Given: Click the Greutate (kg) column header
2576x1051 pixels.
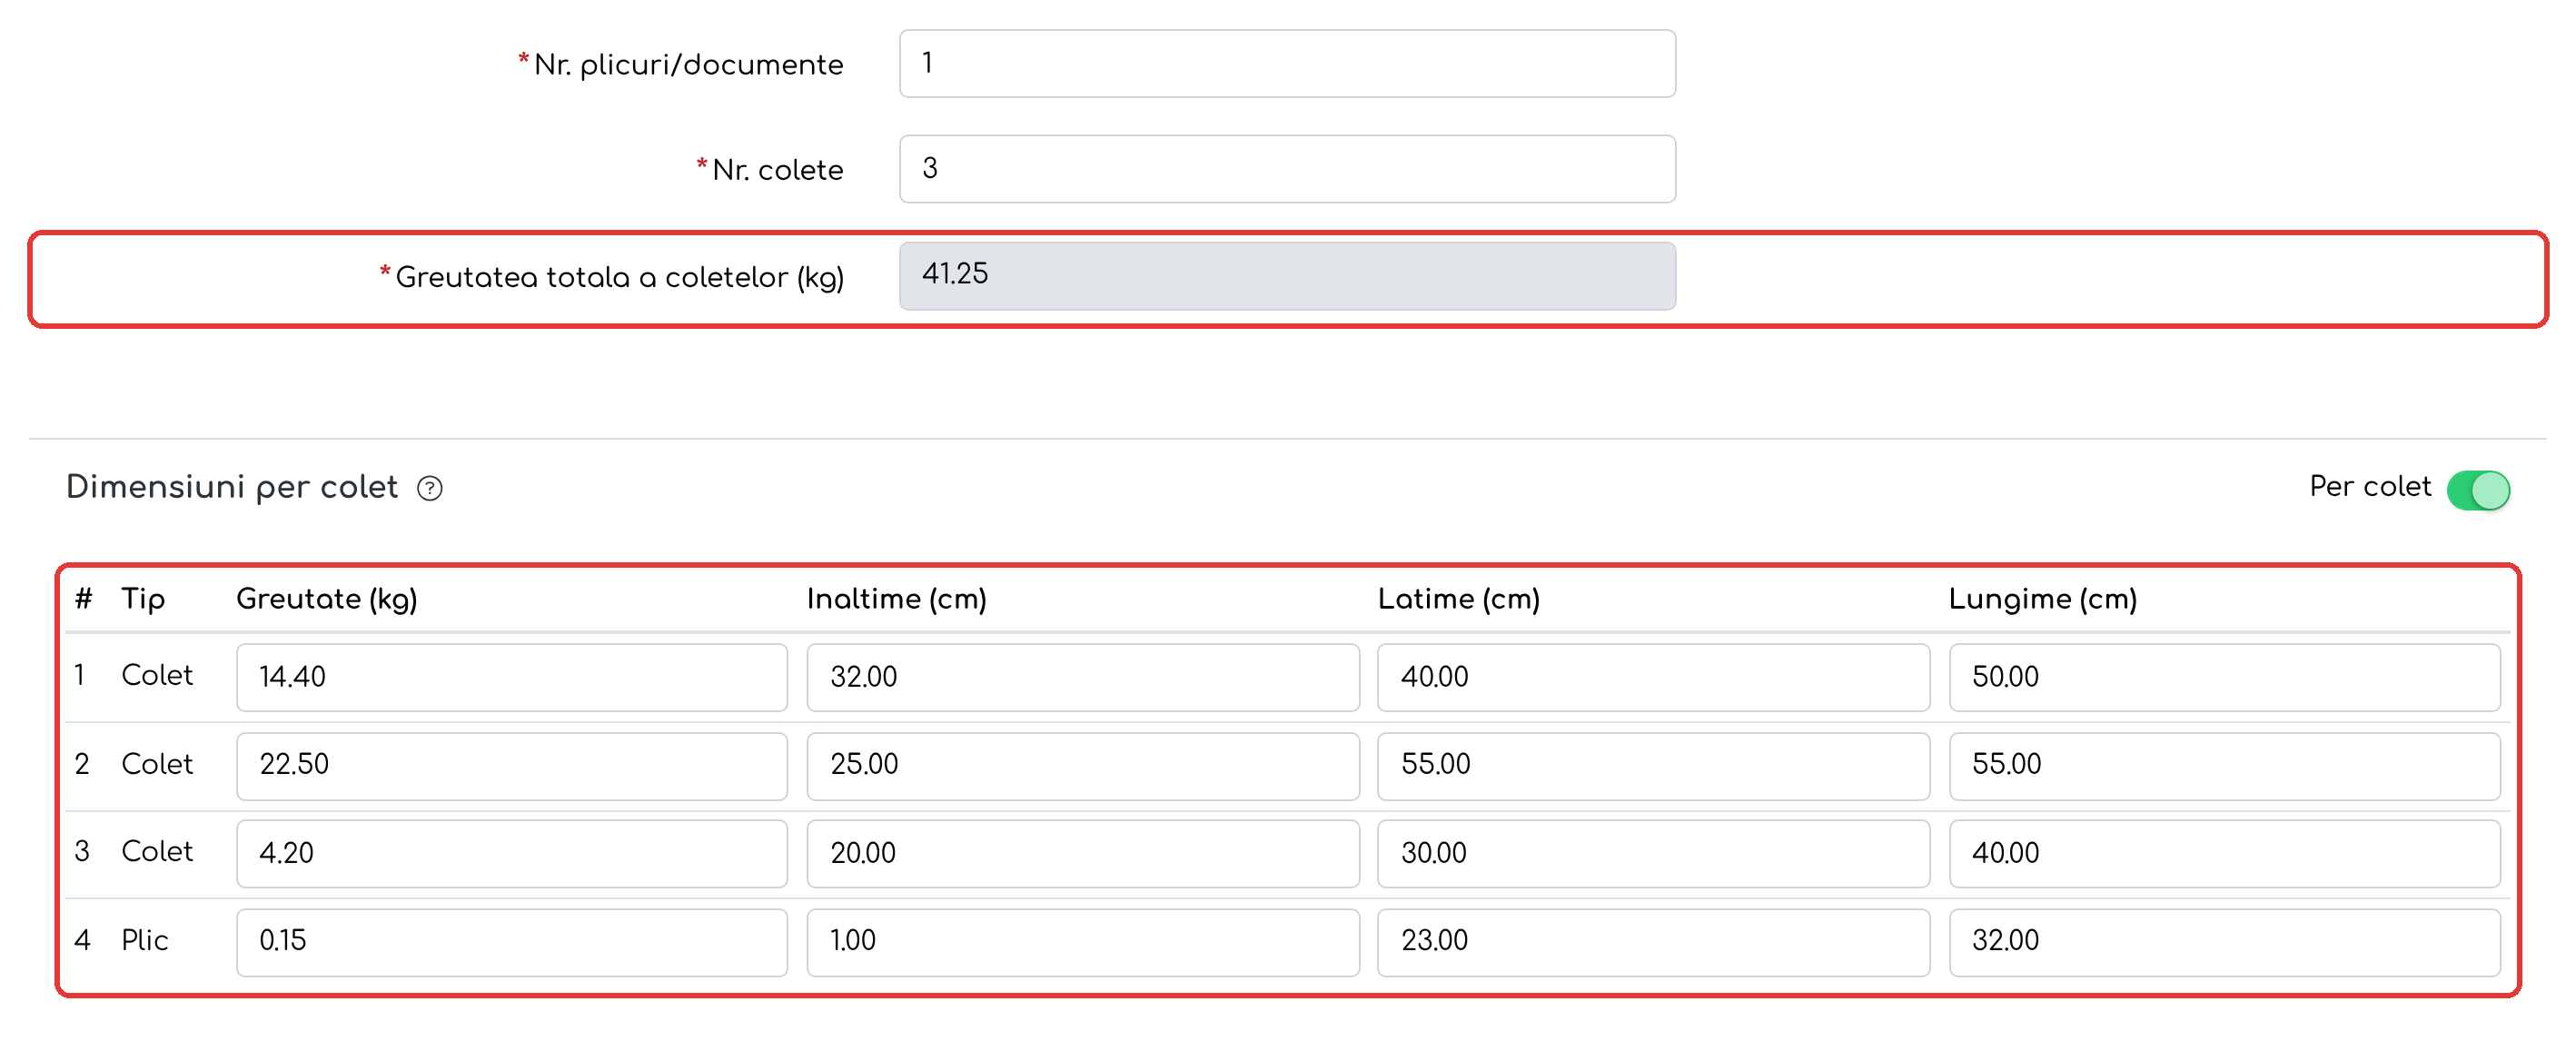Looking at the screenshot, I should [x=326, y=599].
